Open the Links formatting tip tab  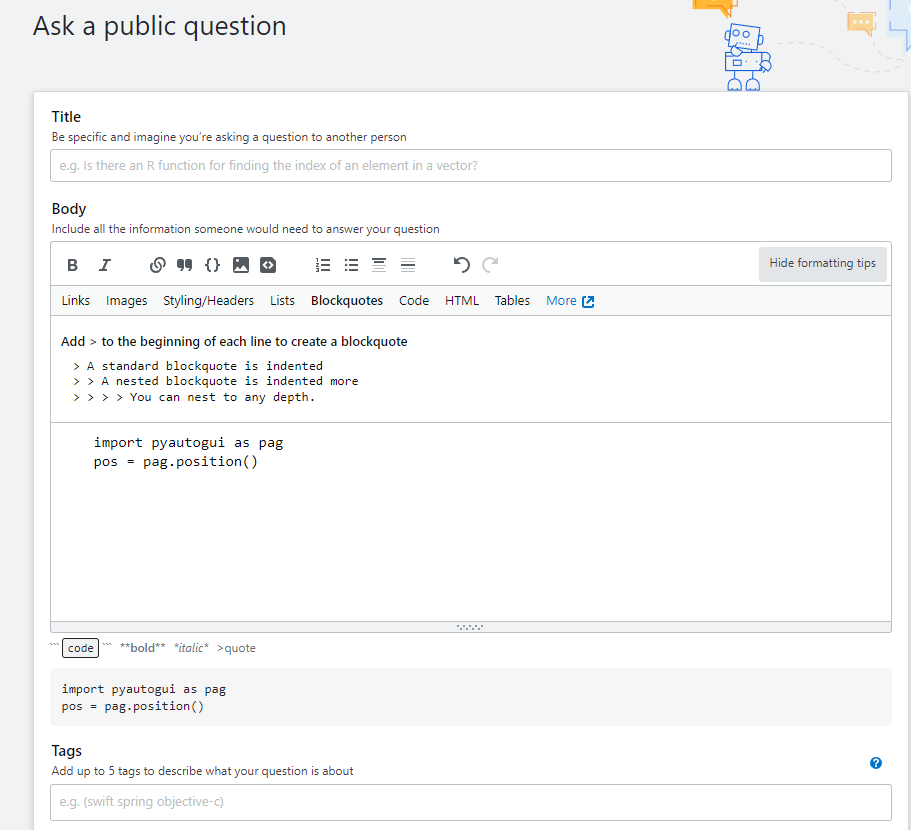coord(76,301)
